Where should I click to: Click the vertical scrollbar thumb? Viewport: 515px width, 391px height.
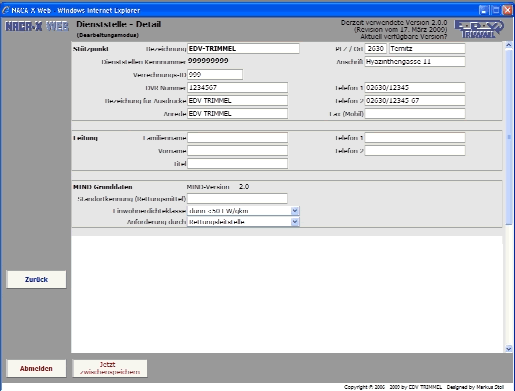[x=509, y=137]
